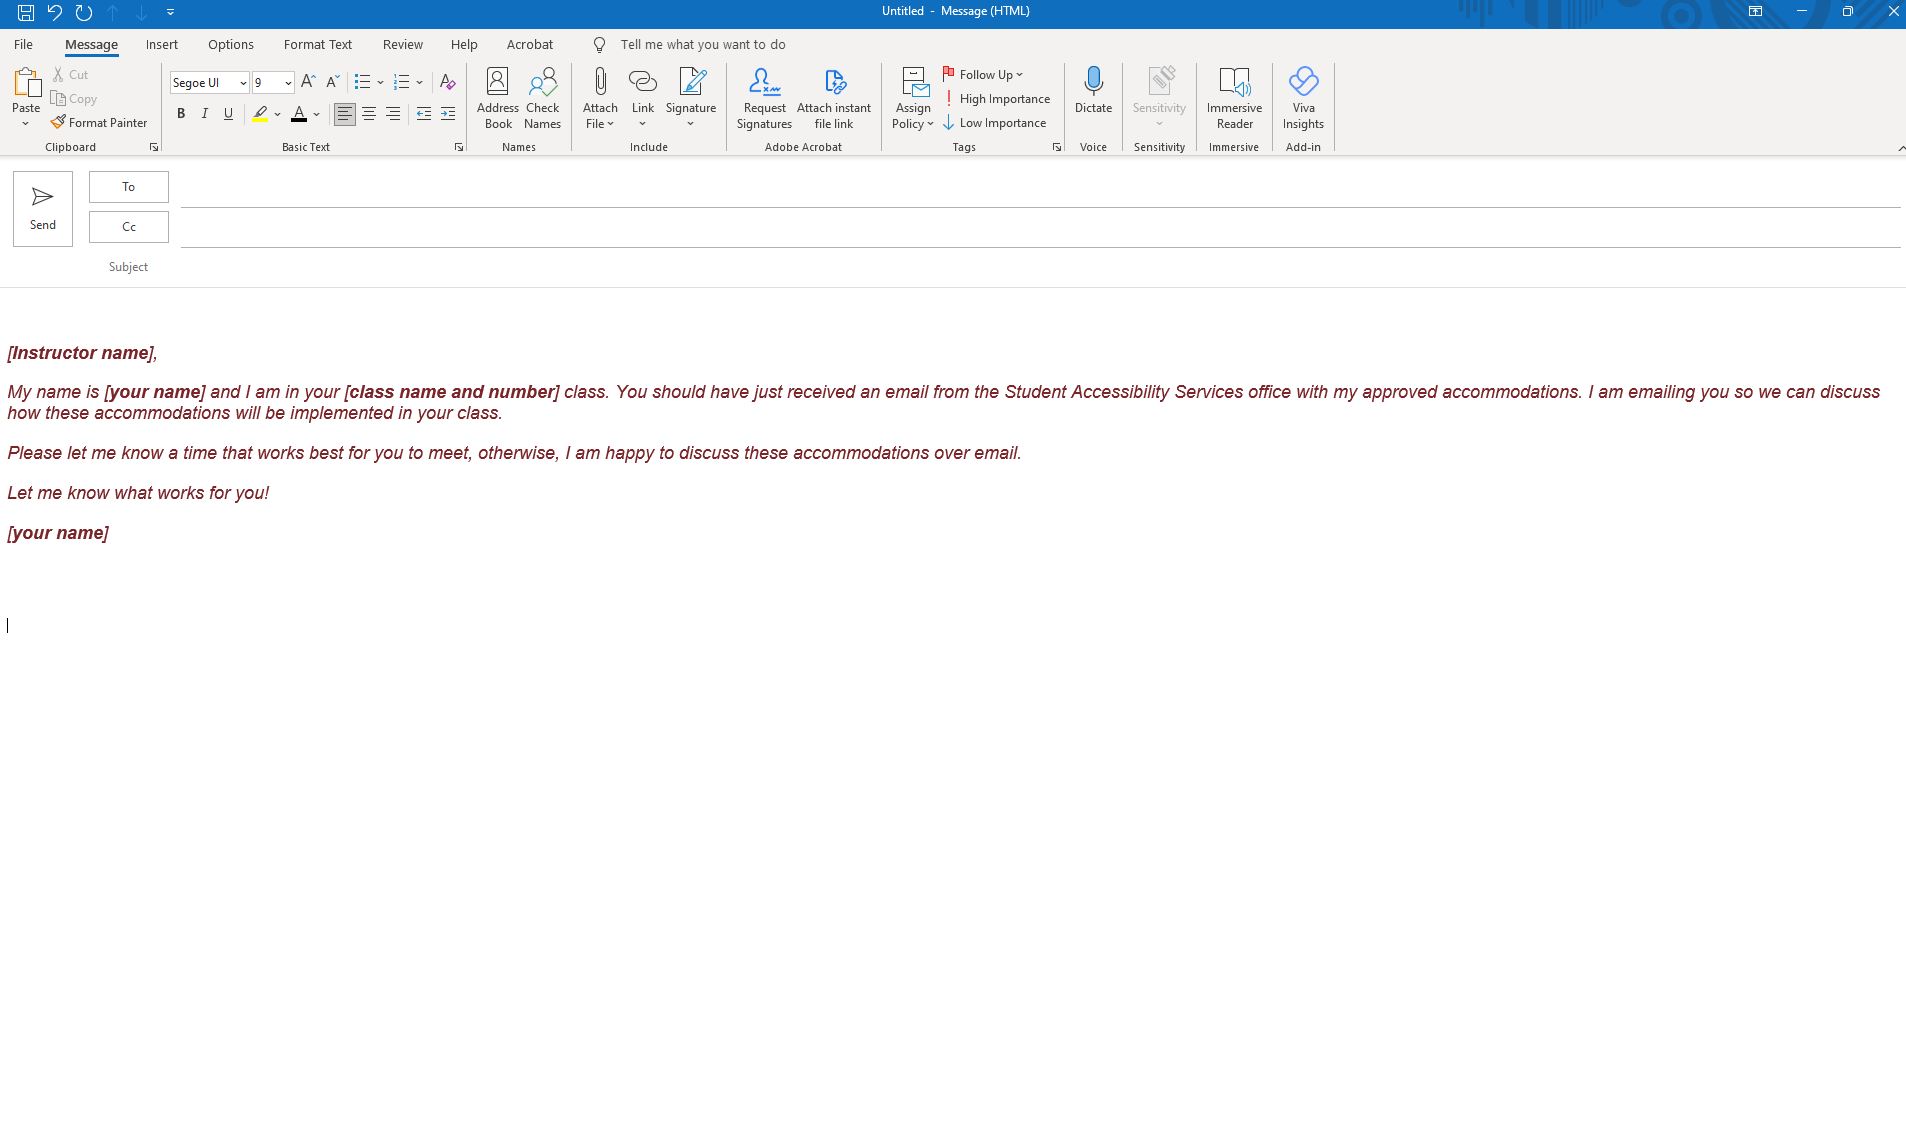
Task: Collapse the ribbon
Action: [x=1900, y=148]
